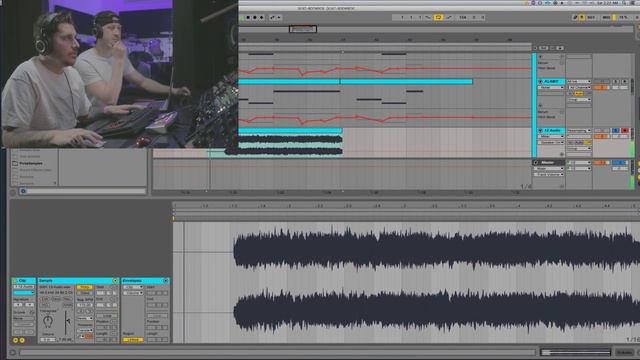Screen dimensions: 640x360
Task: Set 12 Audio monitor to Off
Action: [x=588, y=142]
